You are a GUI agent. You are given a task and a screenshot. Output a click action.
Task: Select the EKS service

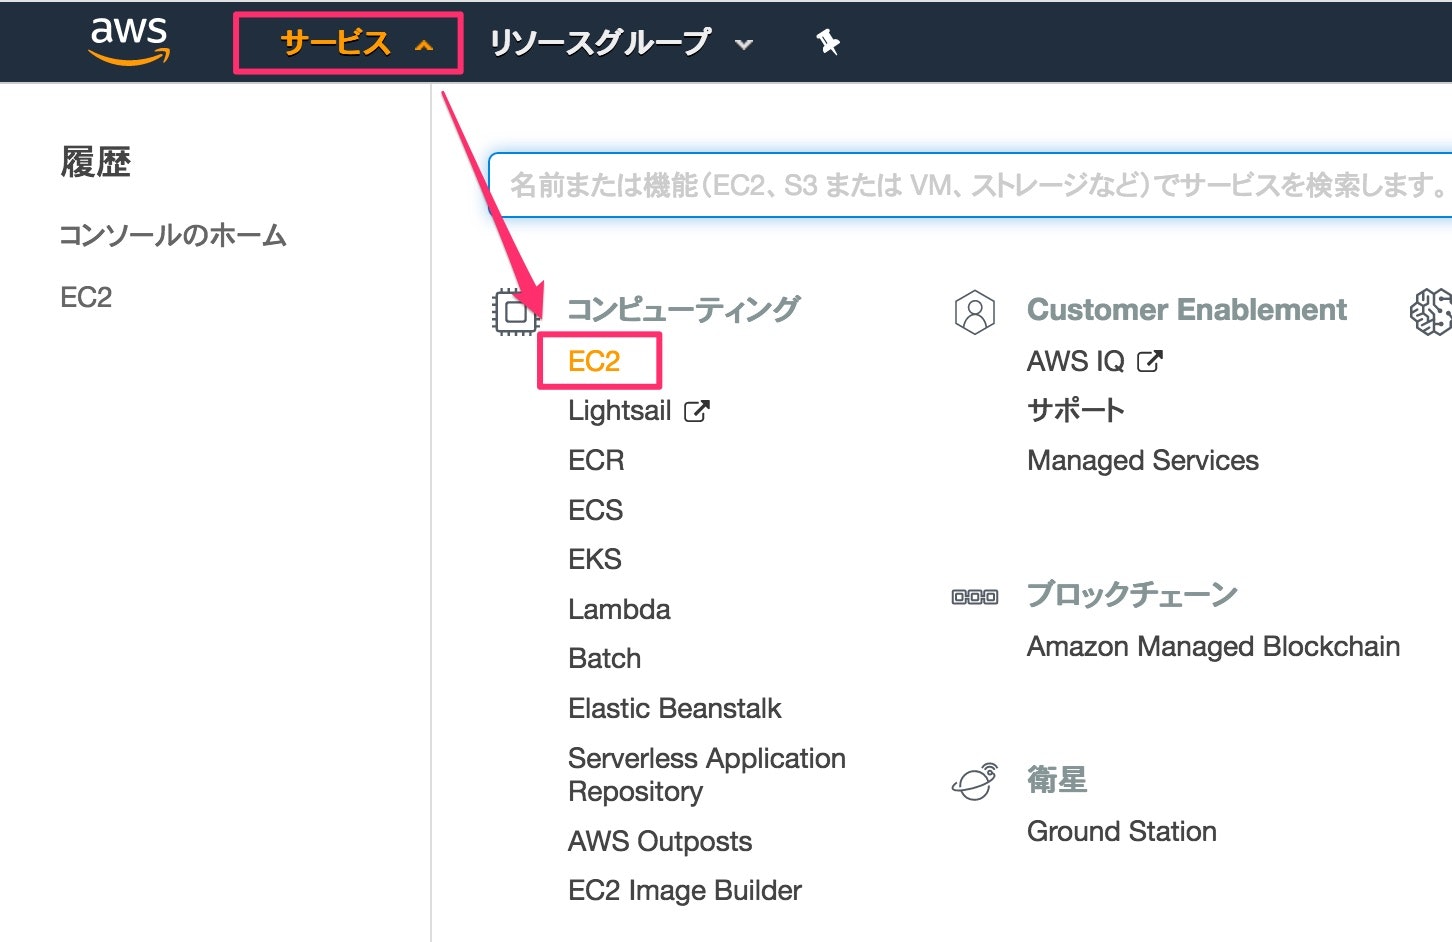(595, 559)
